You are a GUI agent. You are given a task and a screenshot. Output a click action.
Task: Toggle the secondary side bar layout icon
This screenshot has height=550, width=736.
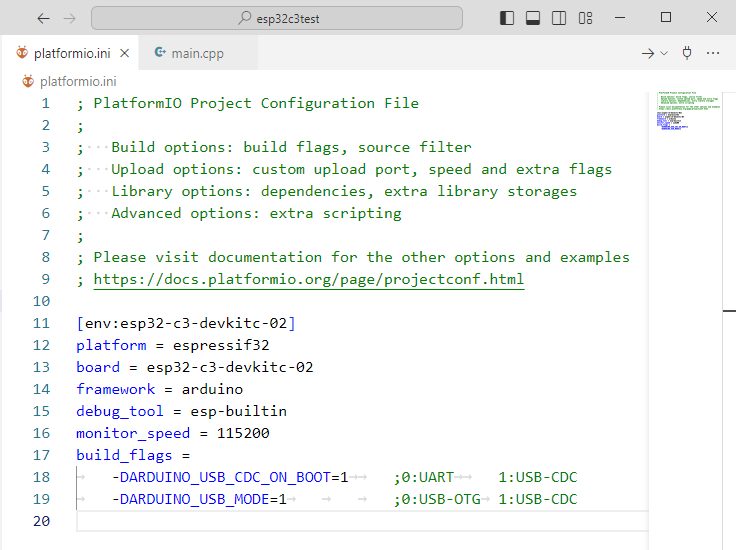559,18
